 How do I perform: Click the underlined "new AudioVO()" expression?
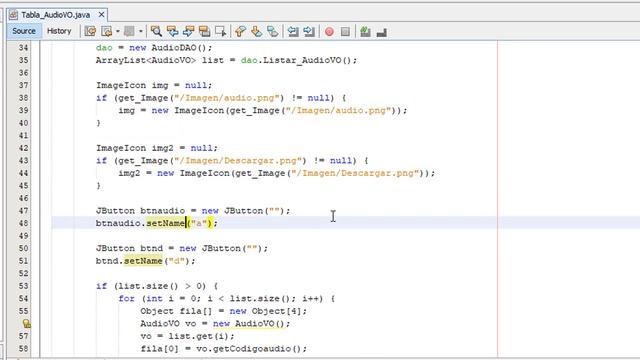click(249, 324)
